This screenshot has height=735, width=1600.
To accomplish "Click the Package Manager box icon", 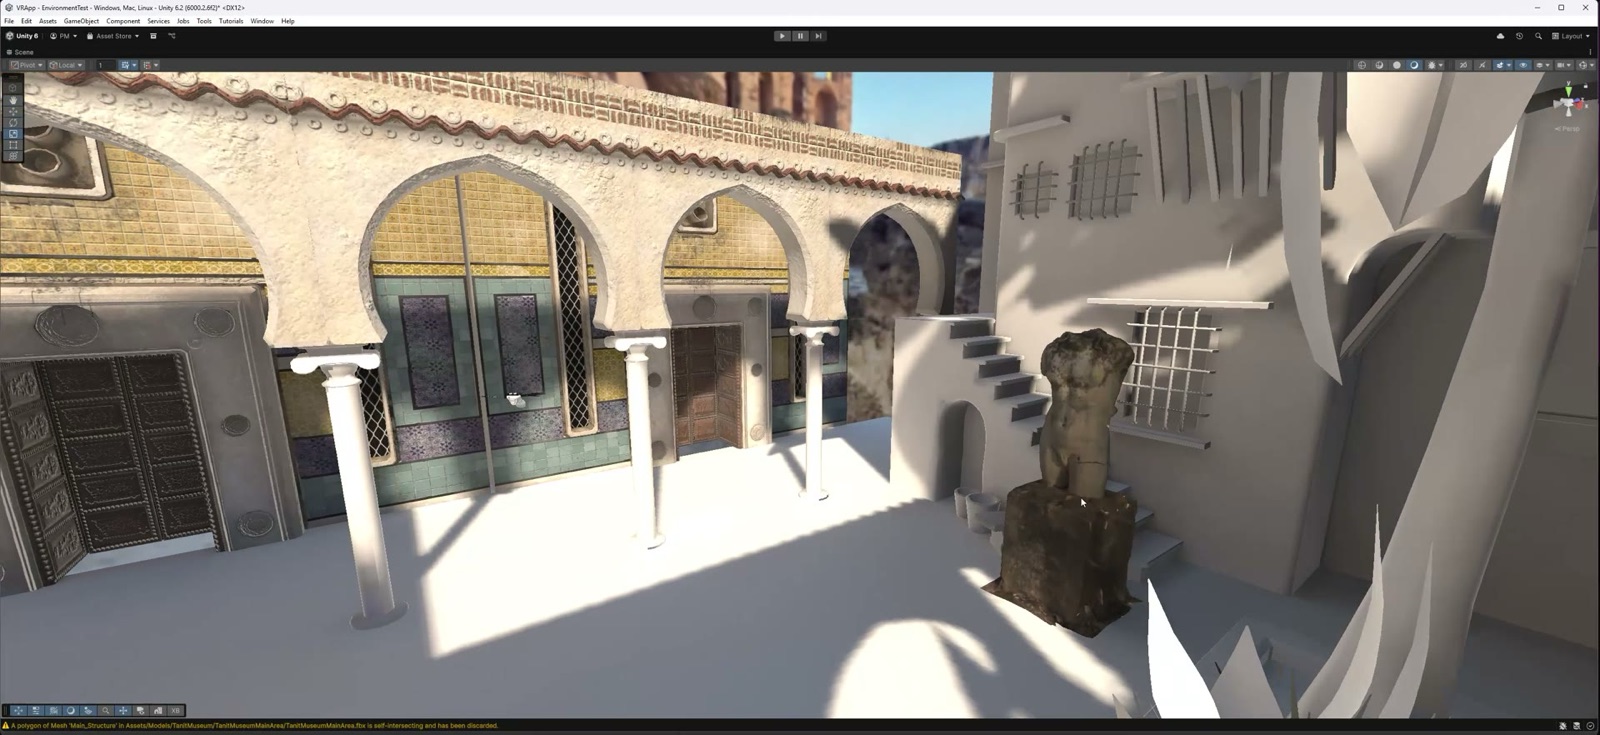I will (x=153, y=36).
